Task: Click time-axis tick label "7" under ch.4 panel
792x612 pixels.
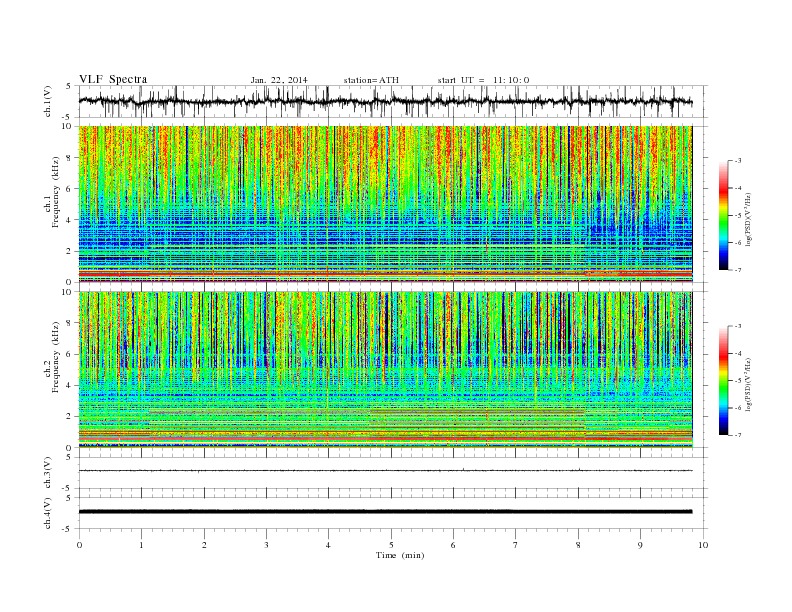Action: click(516, 545)
